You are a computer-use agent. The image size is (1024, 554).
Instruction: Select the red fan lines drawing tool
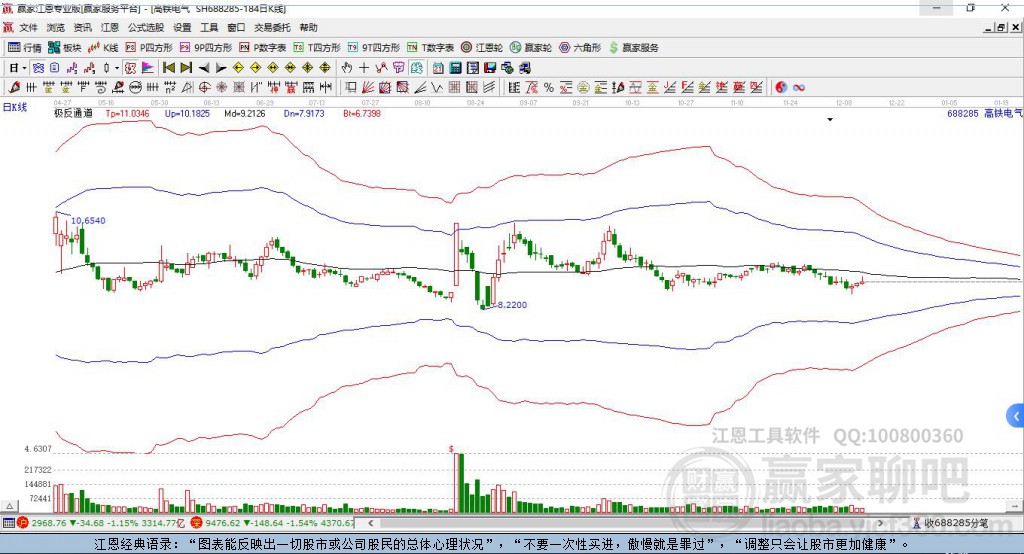368,88
